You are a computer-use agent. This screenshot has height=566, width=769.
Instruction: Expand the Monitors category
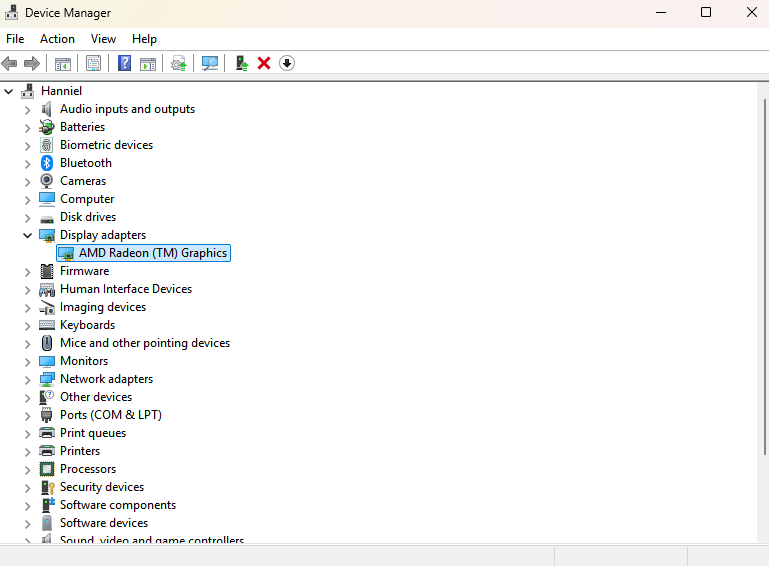pos(27,362)
